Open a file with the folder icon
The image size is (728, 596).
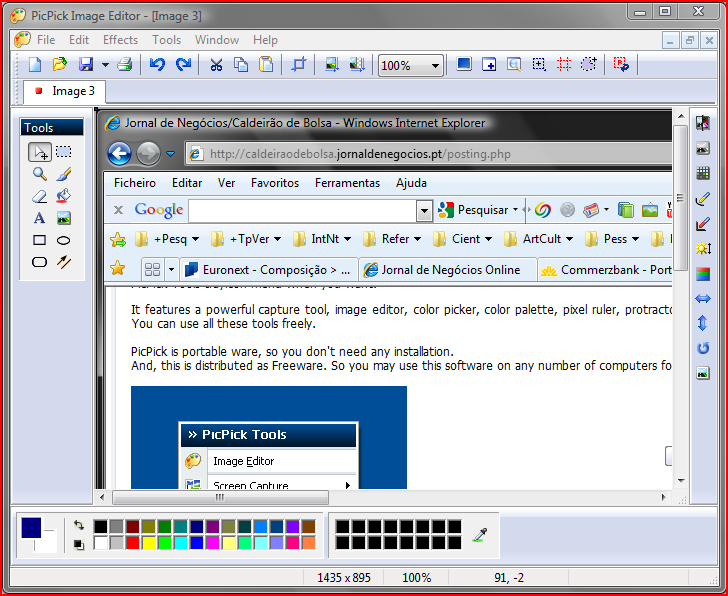(59, 64)
